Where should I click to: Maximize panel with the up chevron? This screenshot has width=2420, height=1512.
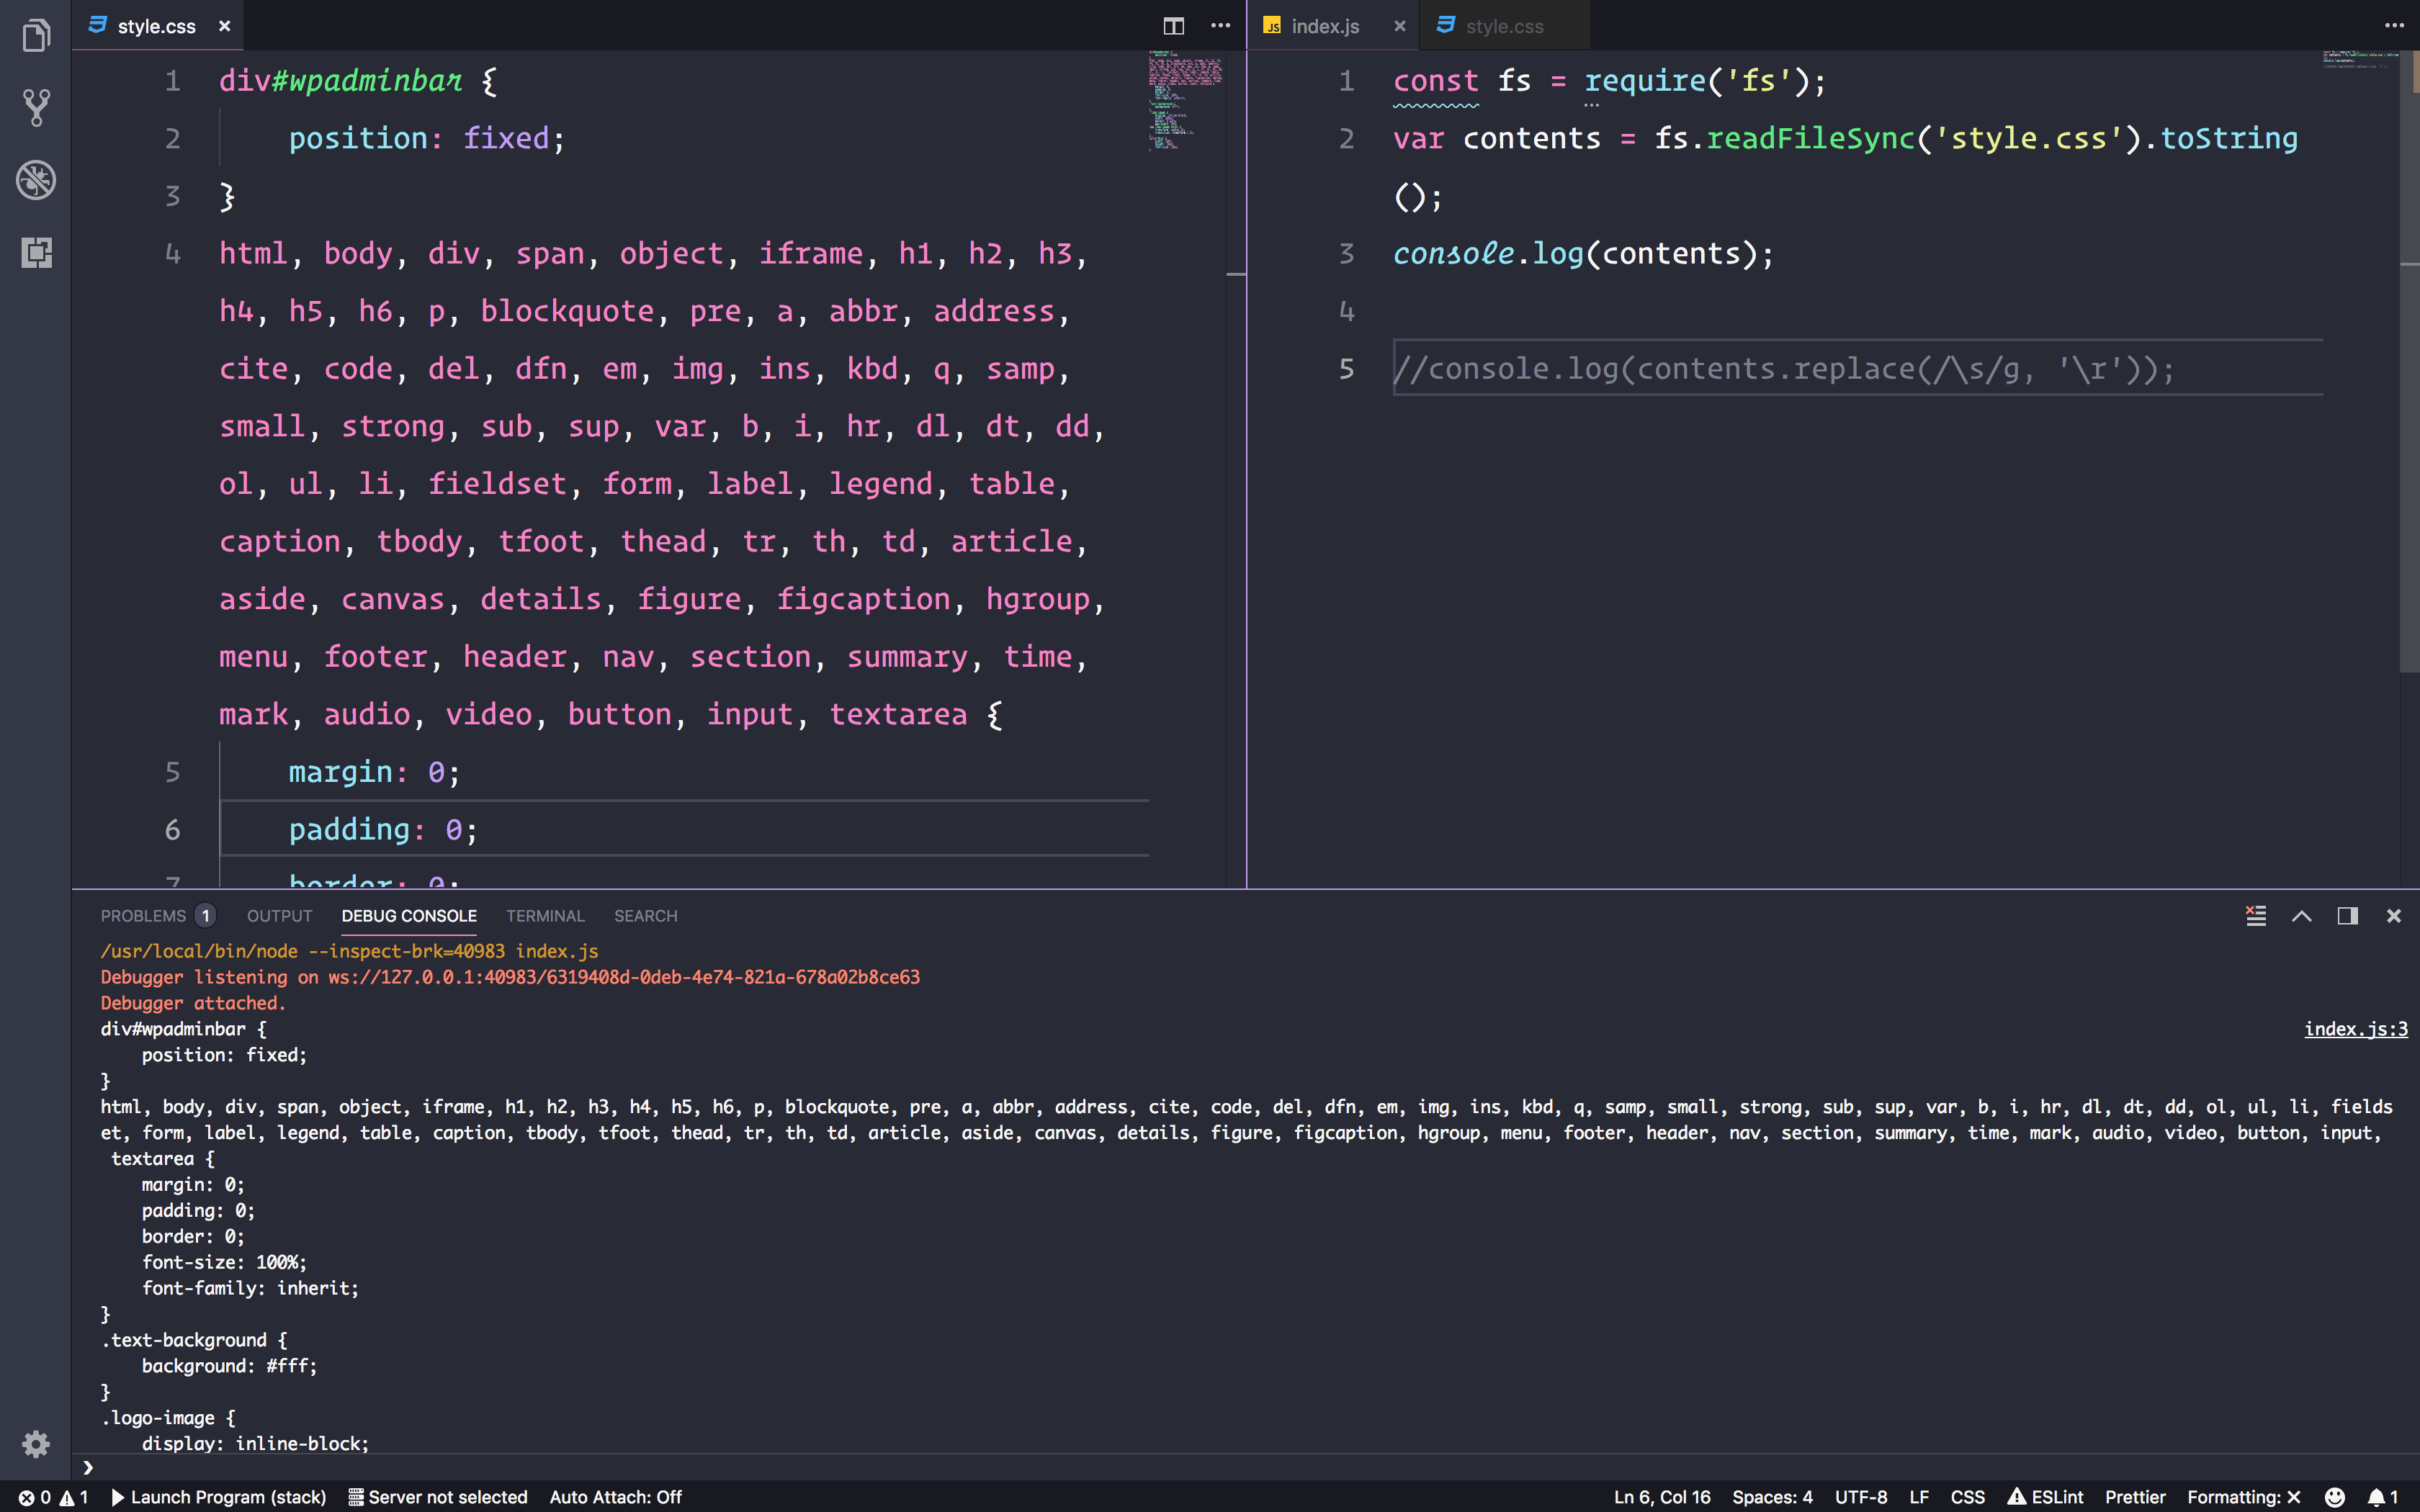tap(2301, 916)
